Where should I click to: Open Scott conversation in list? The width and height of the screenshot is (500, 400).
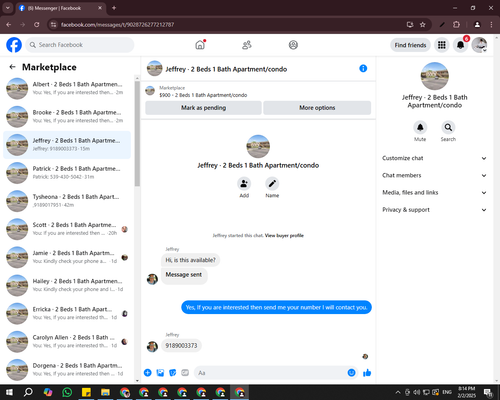tap(67, 229)
